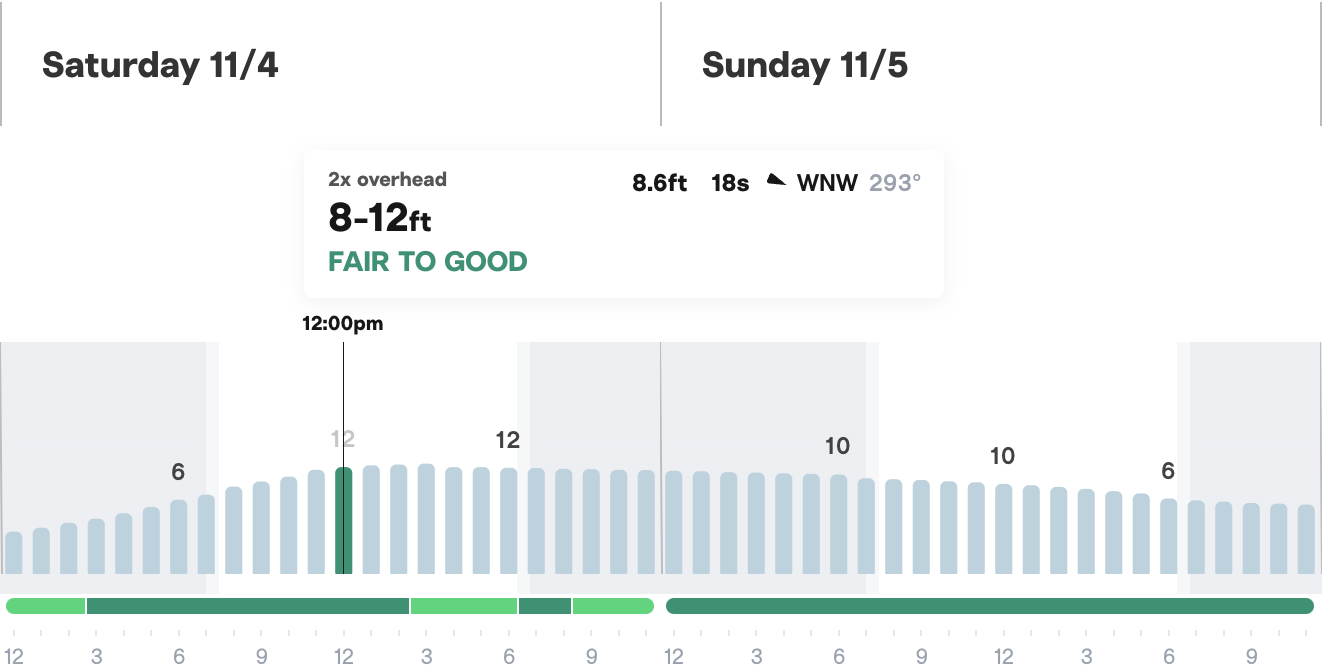Viewport: 1322px width, 672px height.
Task: Click the 8.6ft swell height value
Action: point(660,183)
